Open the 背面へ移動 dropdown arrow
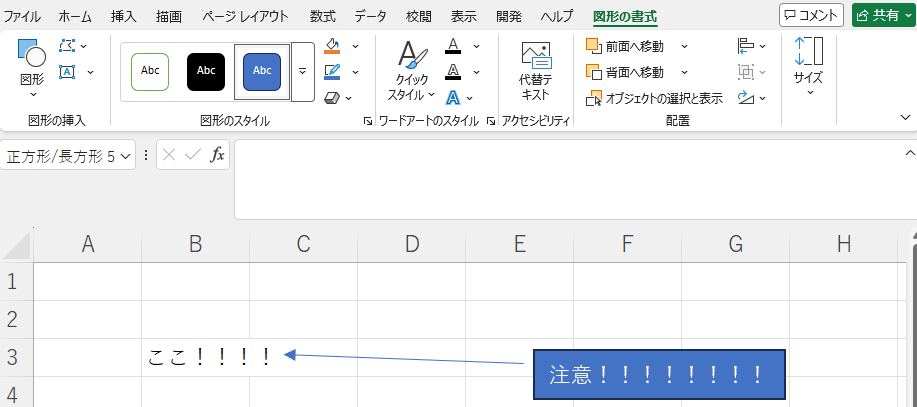 tap(684, 73)
